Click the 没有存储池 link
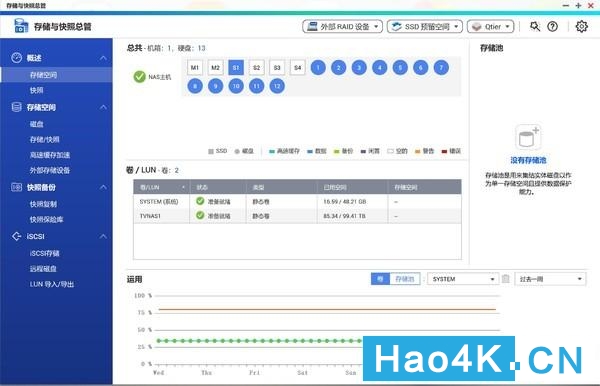The height and width of the screenshot is (386, 600). 528,160
